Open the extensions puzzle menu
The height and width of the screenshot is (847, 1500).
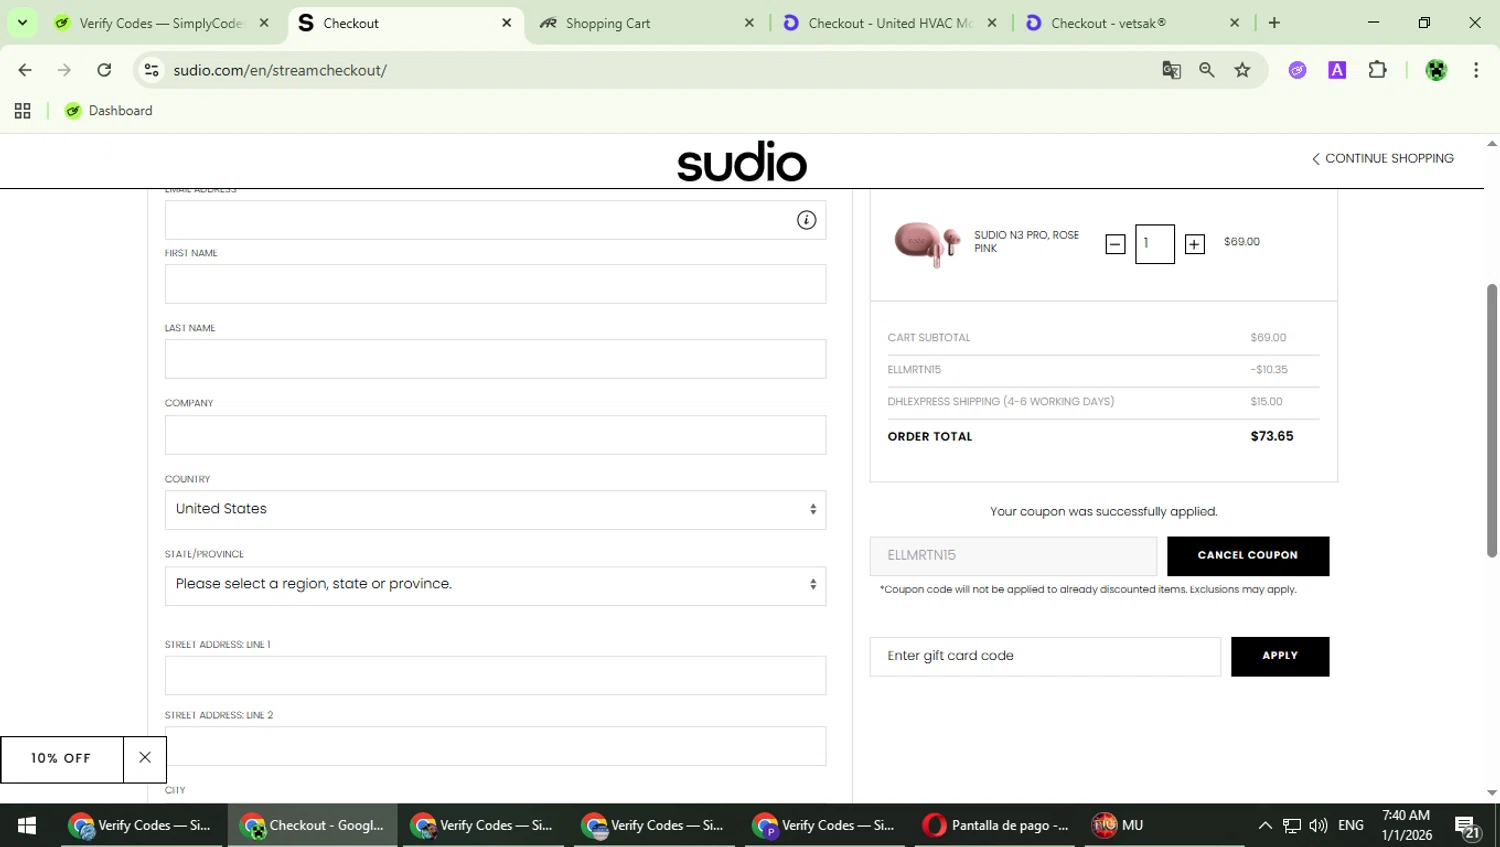pyautogui.click(x=1377, y=70)
